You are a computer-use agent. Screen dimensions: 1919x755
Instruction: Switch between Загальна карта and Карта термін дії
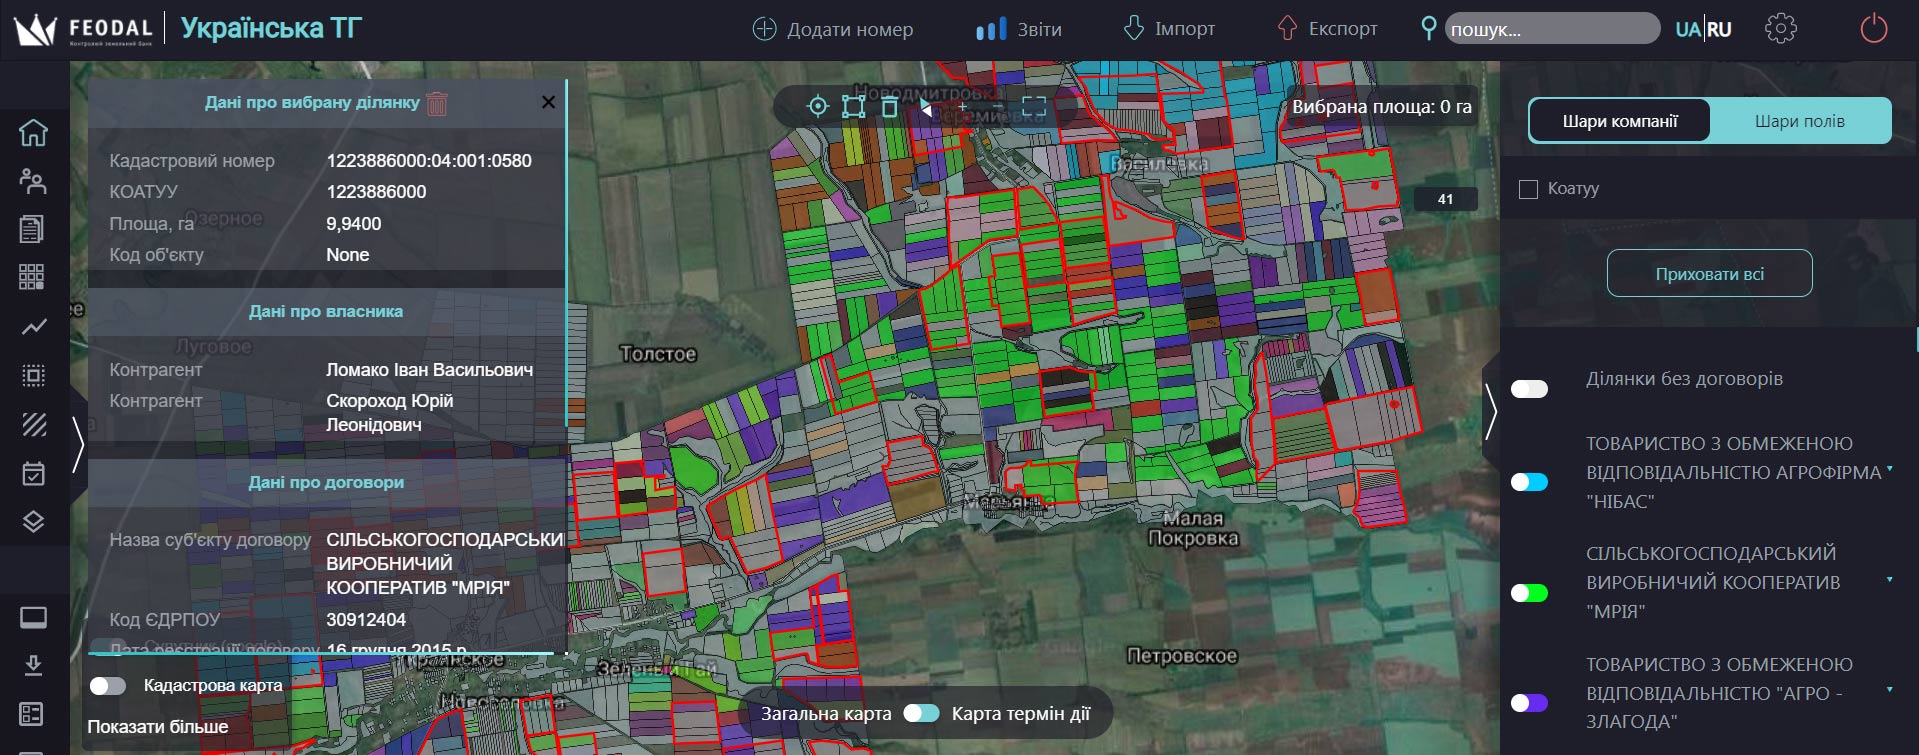coord(921,714)
